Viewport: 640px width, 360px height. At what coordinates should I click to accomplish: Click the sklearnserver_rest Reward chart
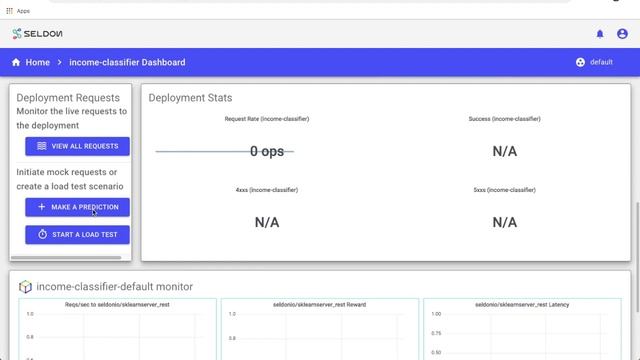(320, 330)
